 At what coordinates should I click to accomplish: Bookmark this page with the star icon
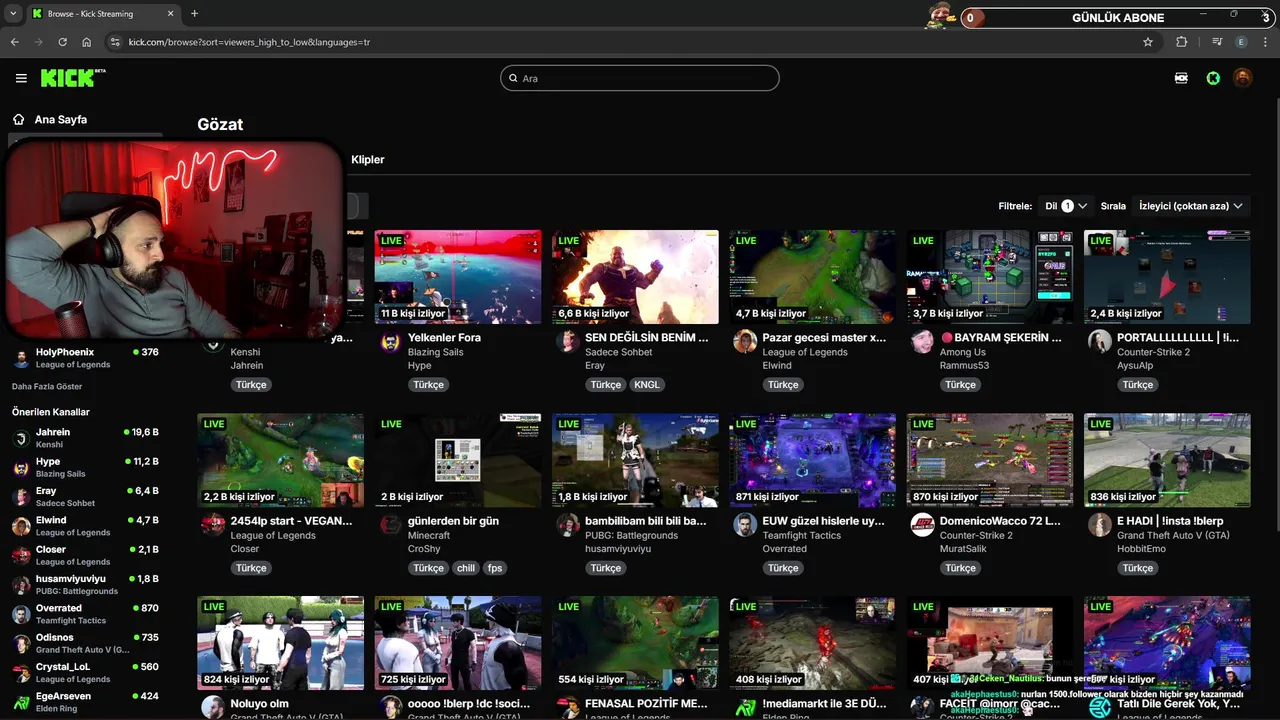point(1148,42)
